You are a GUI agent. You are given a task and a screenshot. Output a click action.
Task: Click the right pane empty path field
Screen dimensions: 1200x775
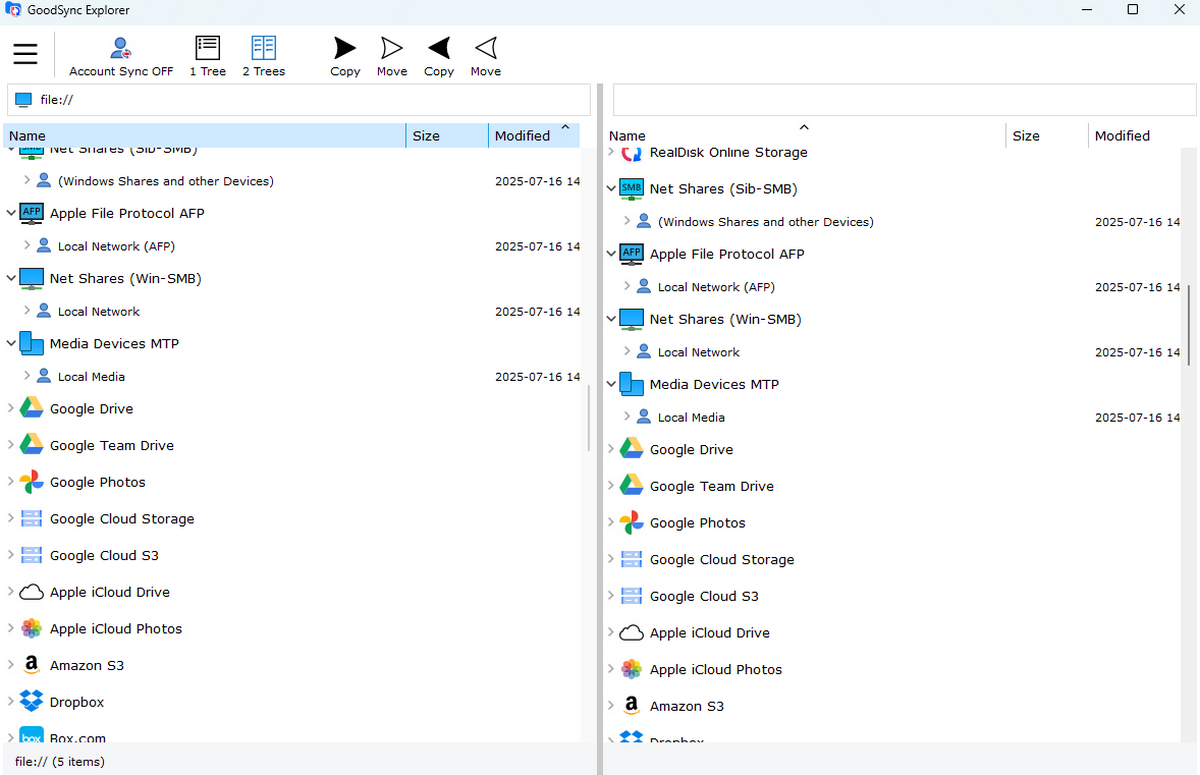(x=903, y=100)
